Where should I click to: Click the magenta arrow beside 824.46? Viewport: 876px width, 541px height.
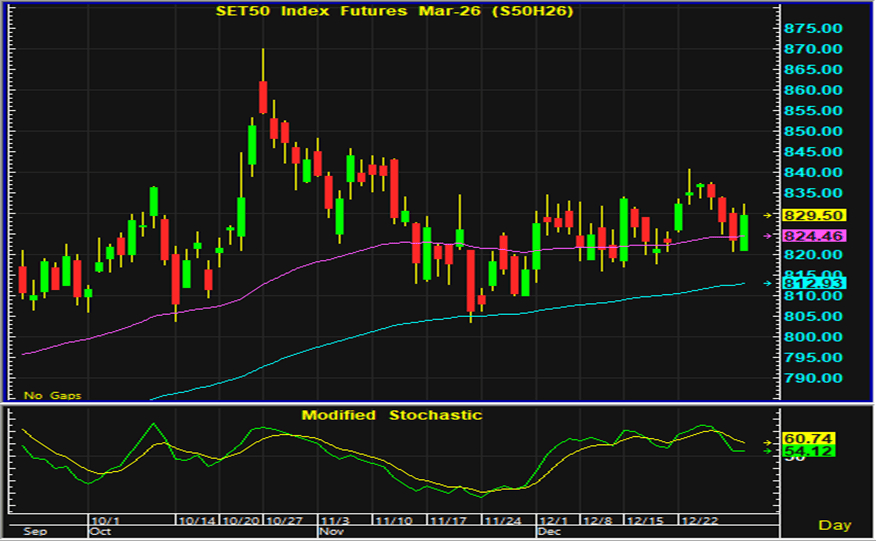768,236
